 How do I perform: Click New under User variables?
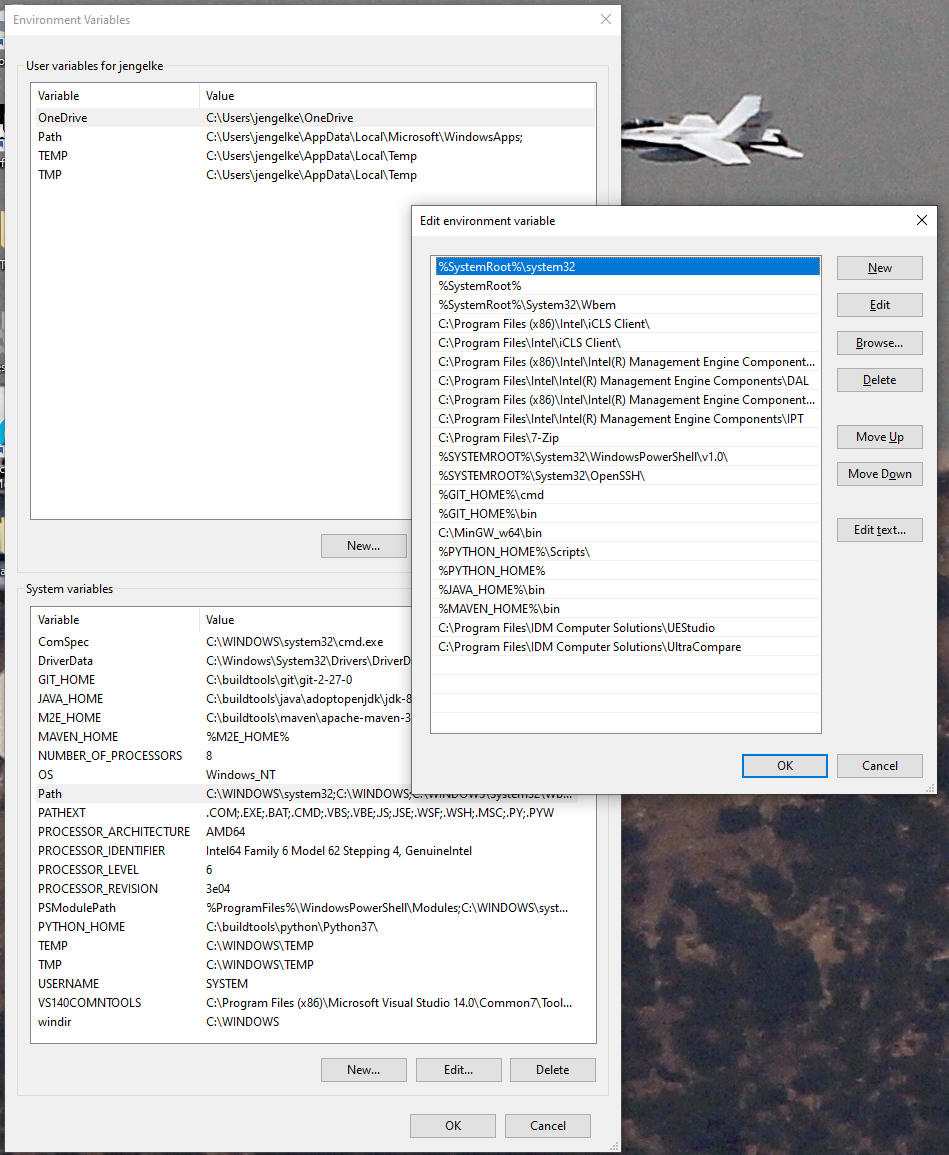[363, 545]
